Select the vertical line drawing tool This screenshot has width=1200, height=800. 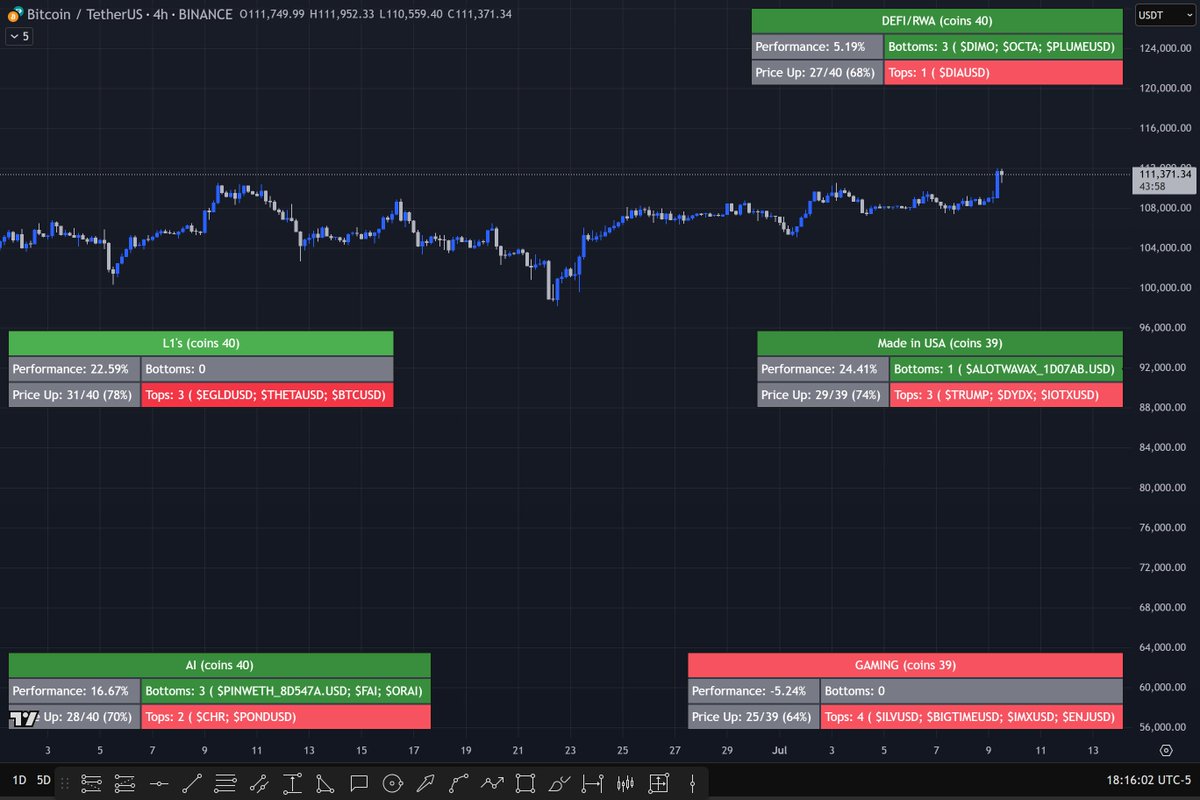click(692, 783)
